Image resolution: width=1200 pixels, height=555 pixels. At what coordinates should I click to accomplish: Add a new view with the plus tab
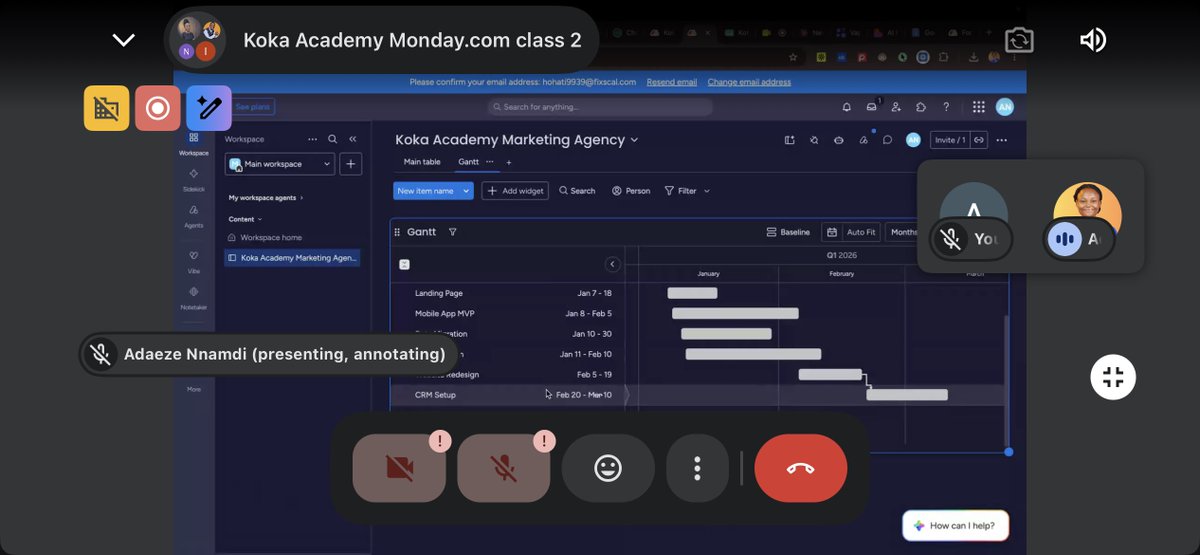(x=508, y=162)
